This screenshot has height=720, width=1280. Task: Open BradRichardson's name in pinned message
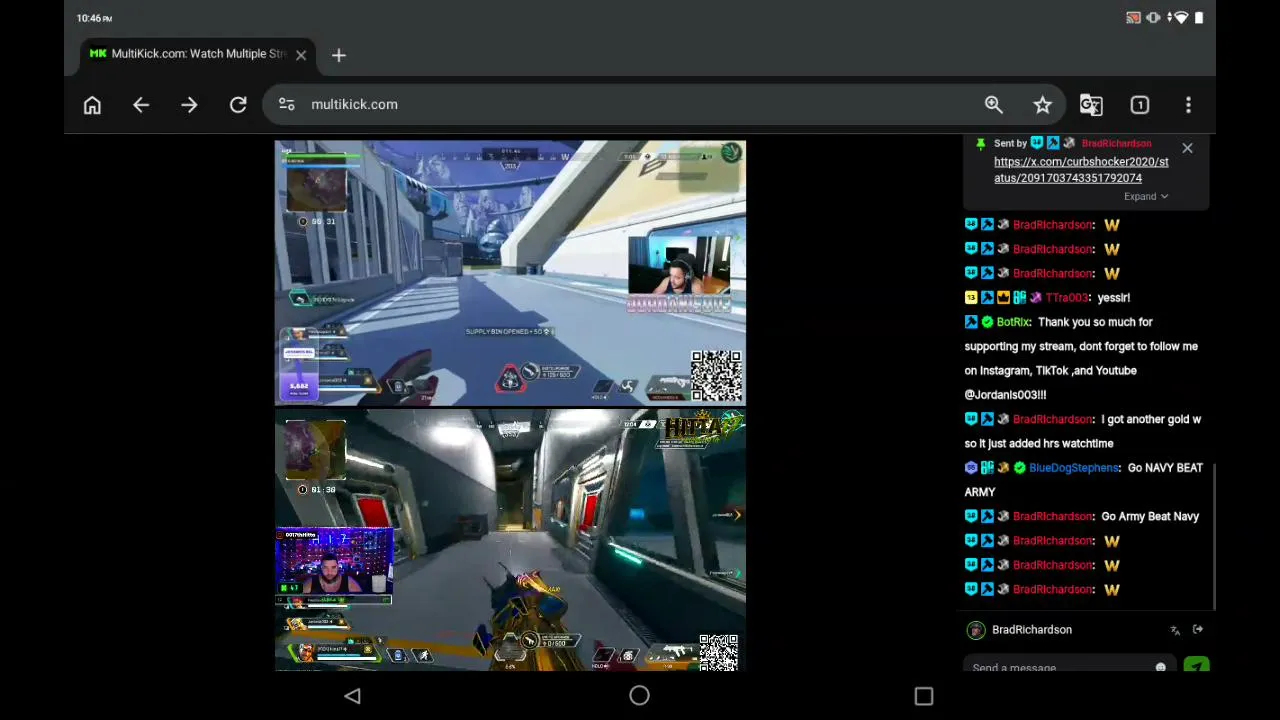1116,144
